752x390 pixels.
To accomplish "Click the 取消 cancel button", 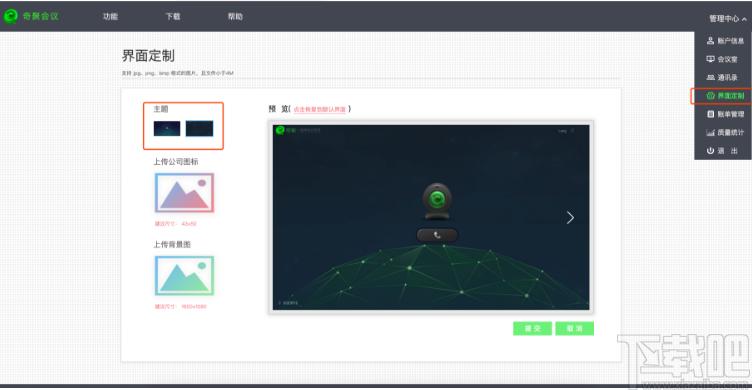I will point(575,328).
